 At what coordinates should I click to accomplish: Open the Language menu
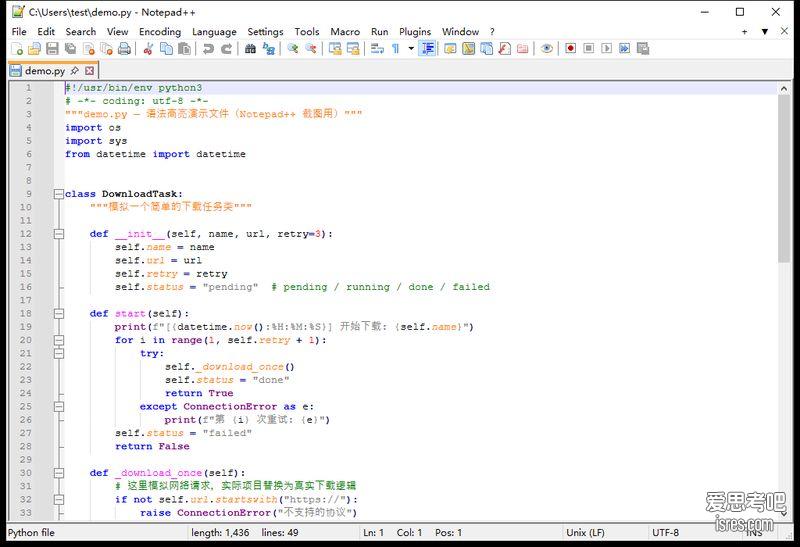tap(214, 32)
